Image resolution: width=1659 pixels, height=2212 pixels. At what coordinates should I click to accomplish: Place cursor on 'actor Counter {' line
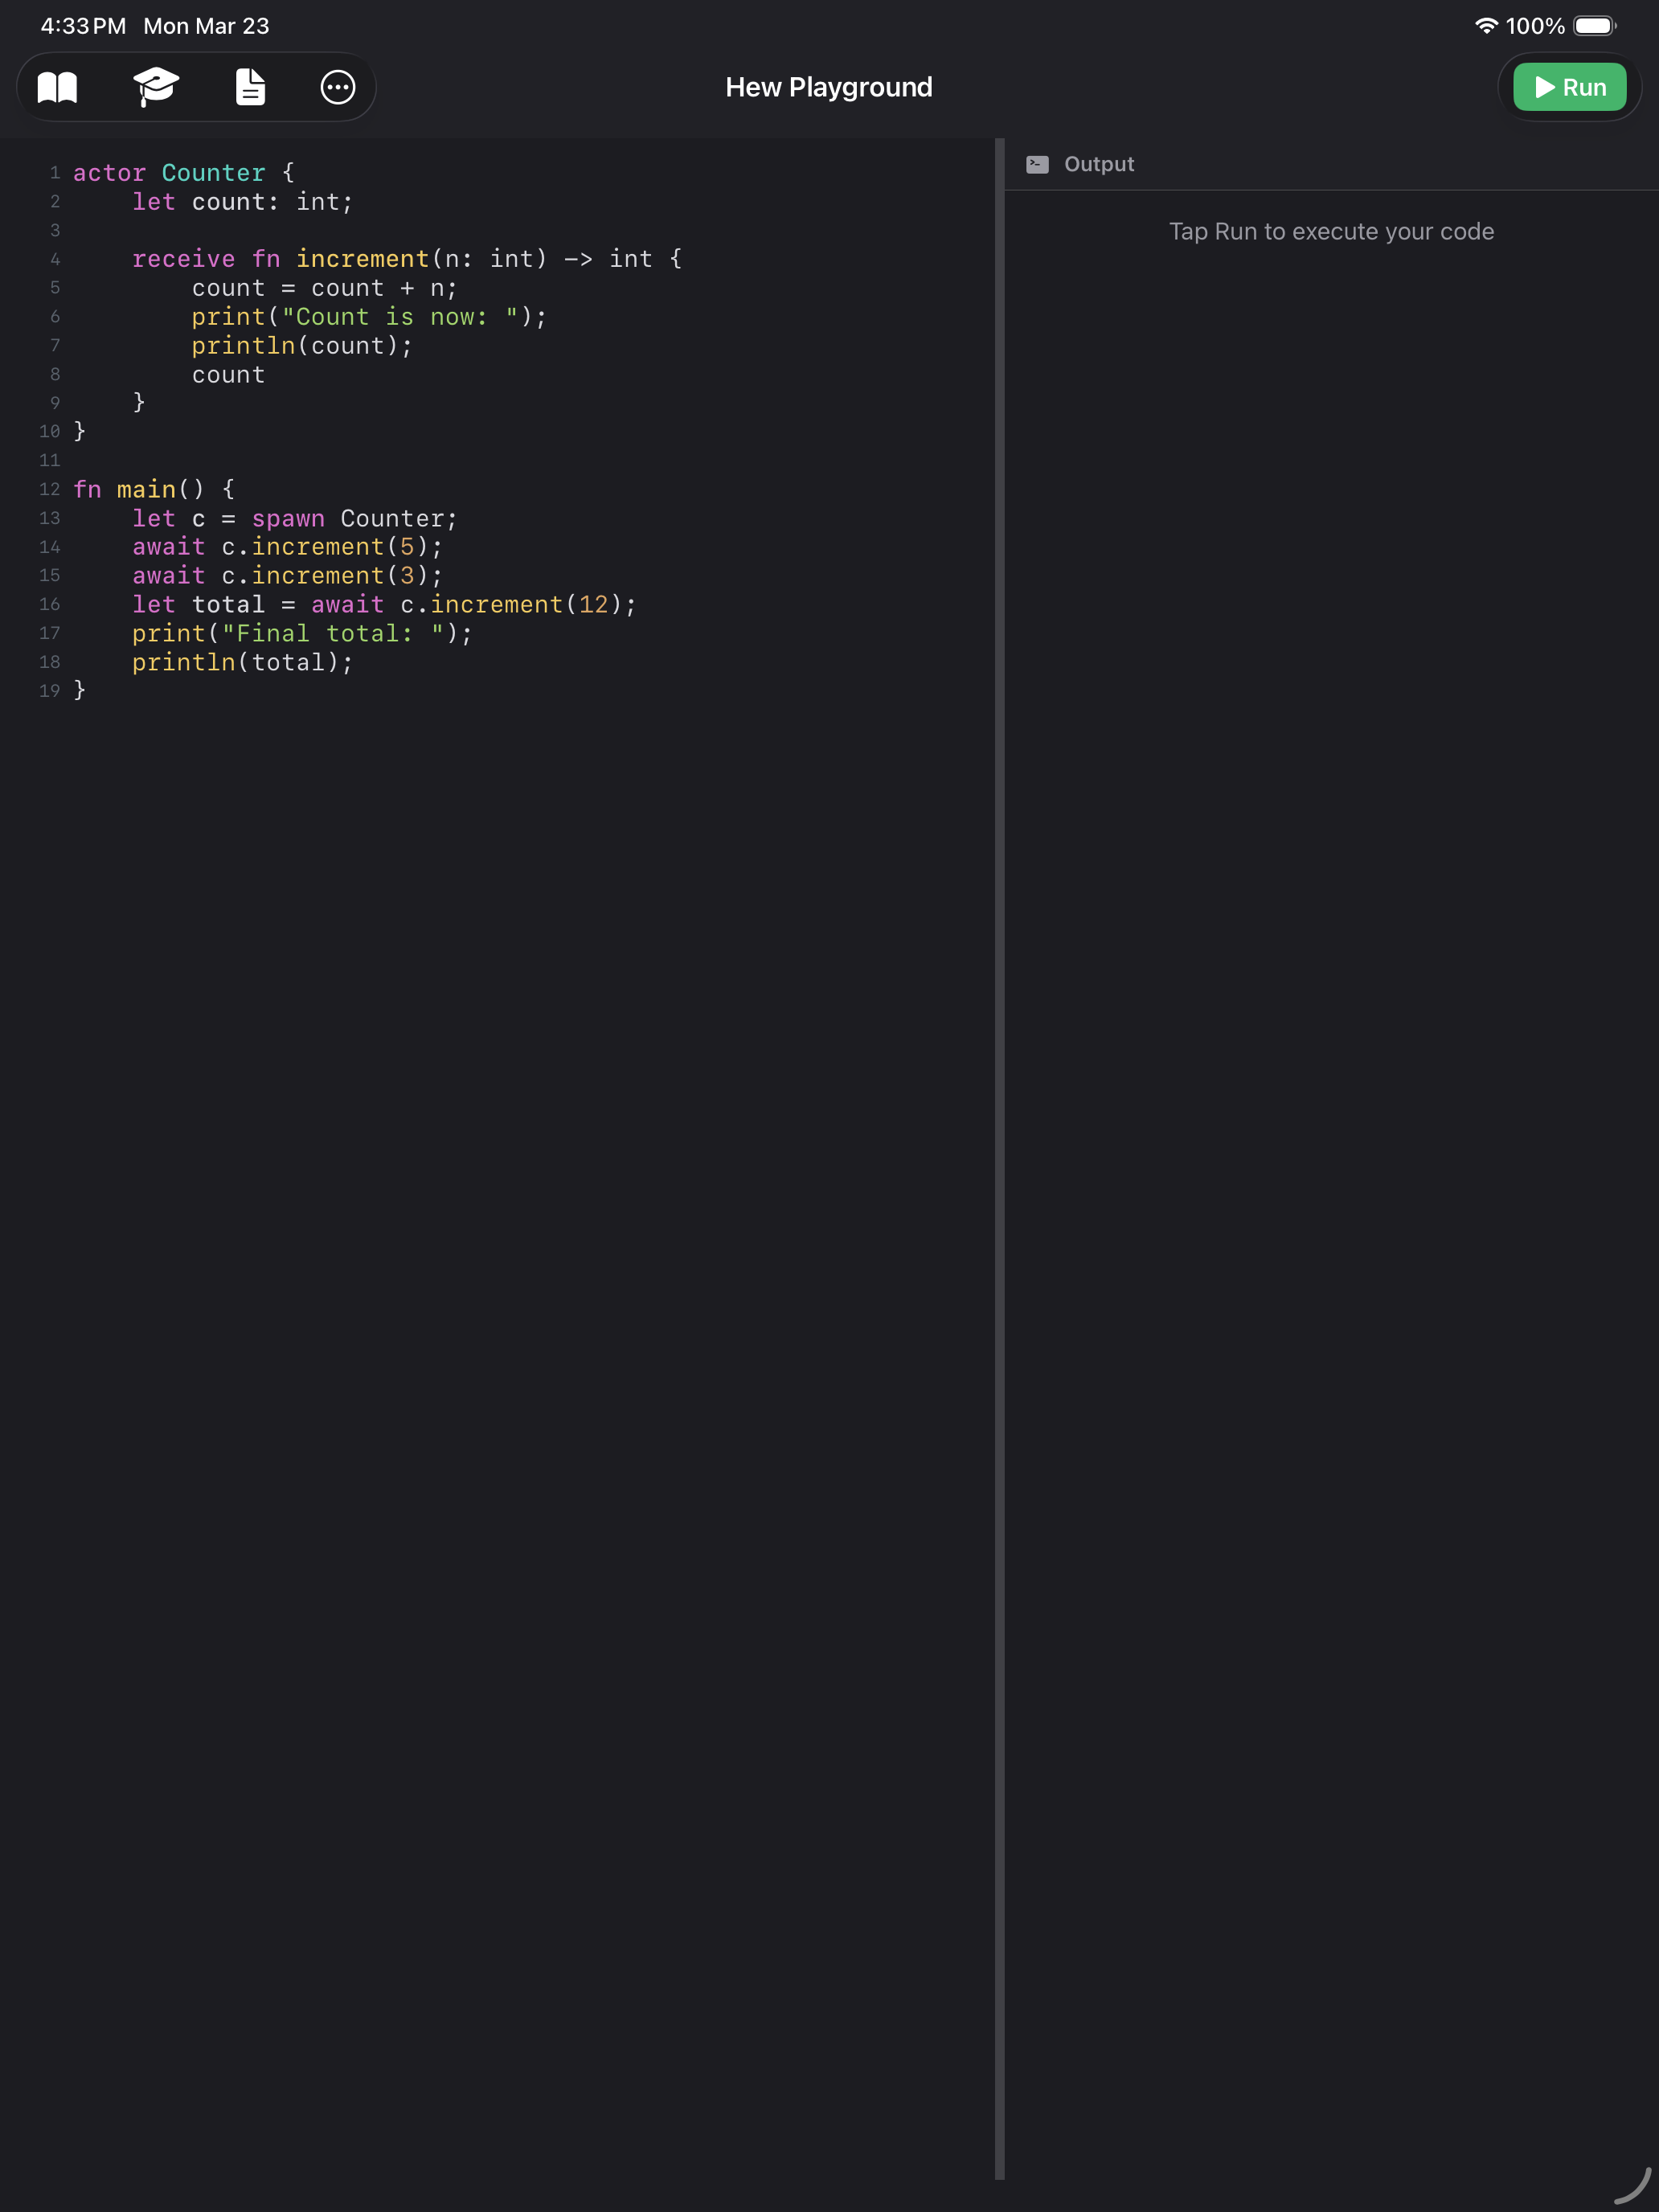(184, 173)
